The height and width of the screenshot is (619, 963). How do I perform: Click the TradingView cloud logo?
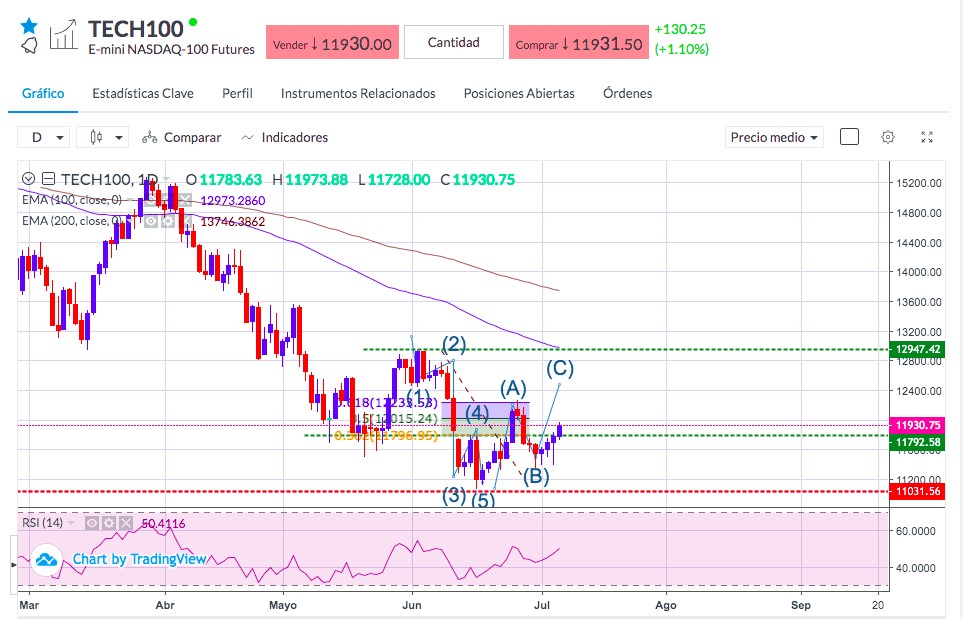tap(47, 559)
